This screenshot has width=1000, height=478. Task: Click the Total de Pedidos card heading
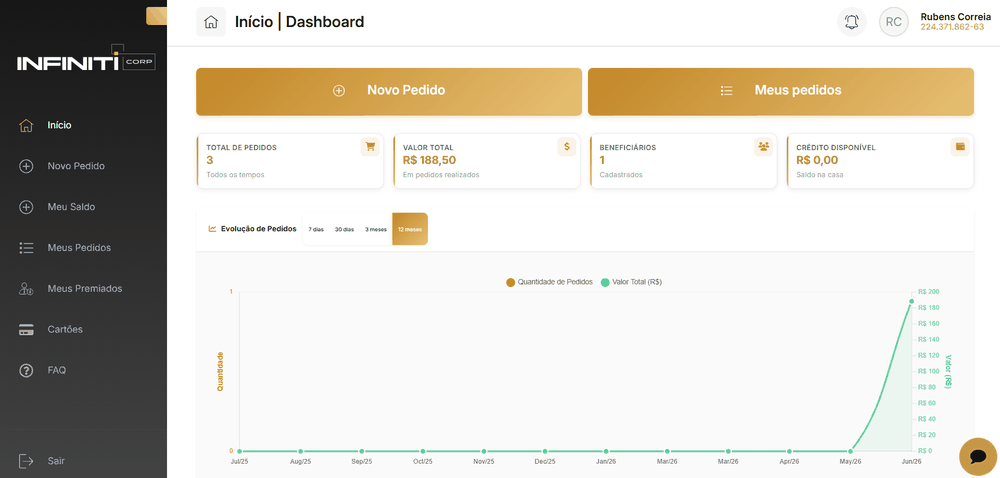click(x=242, y=147)
